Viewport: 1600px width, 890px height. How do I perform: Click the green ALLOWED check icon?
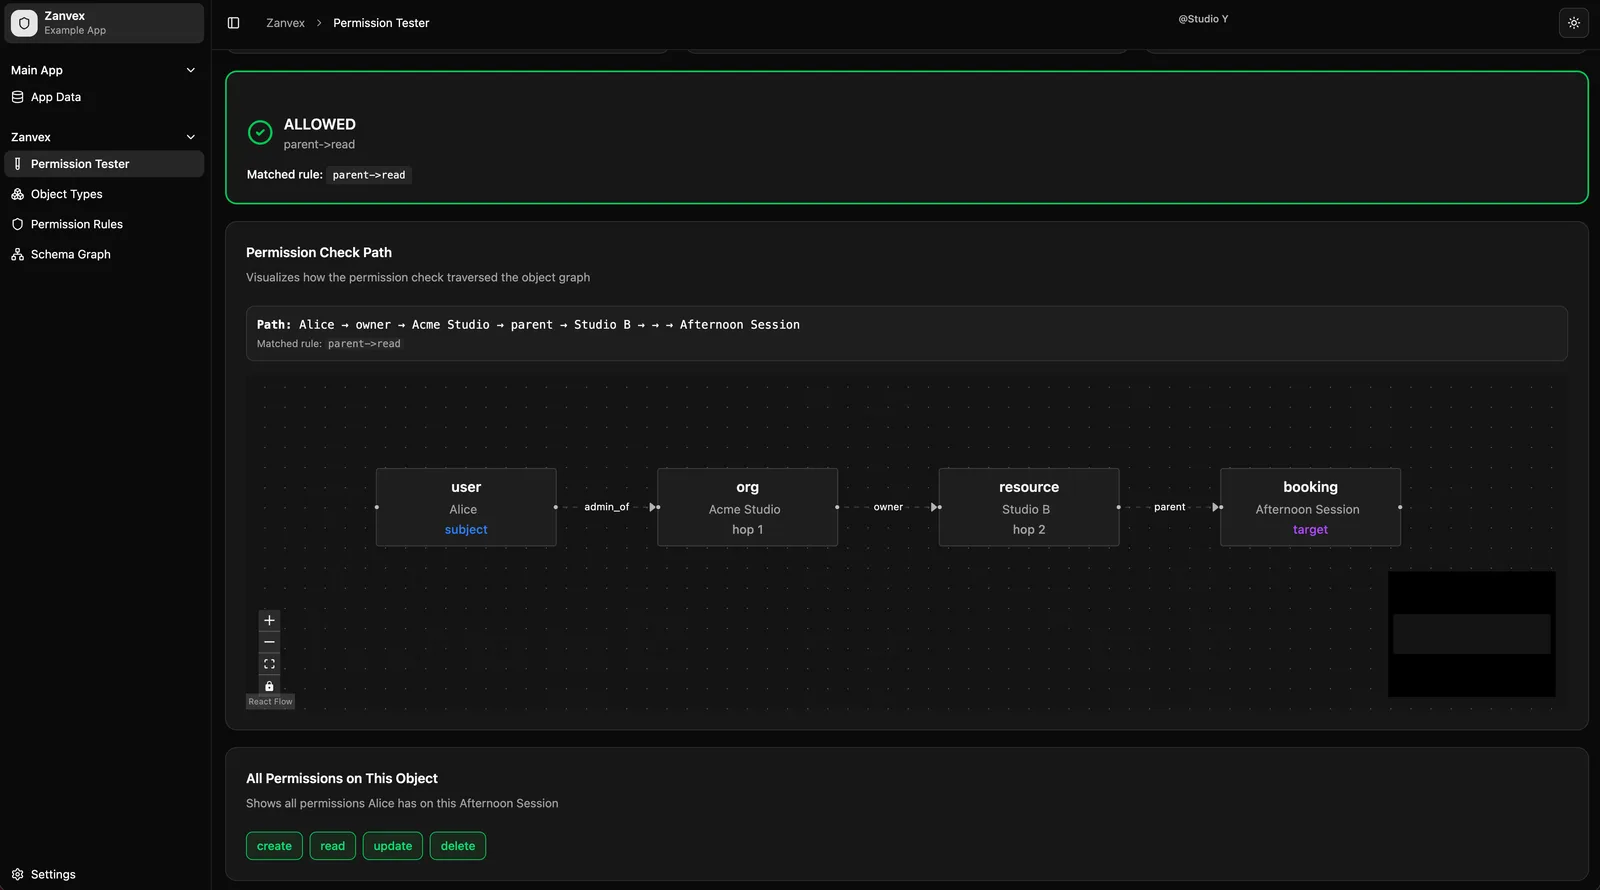click(x=260, y=132)
